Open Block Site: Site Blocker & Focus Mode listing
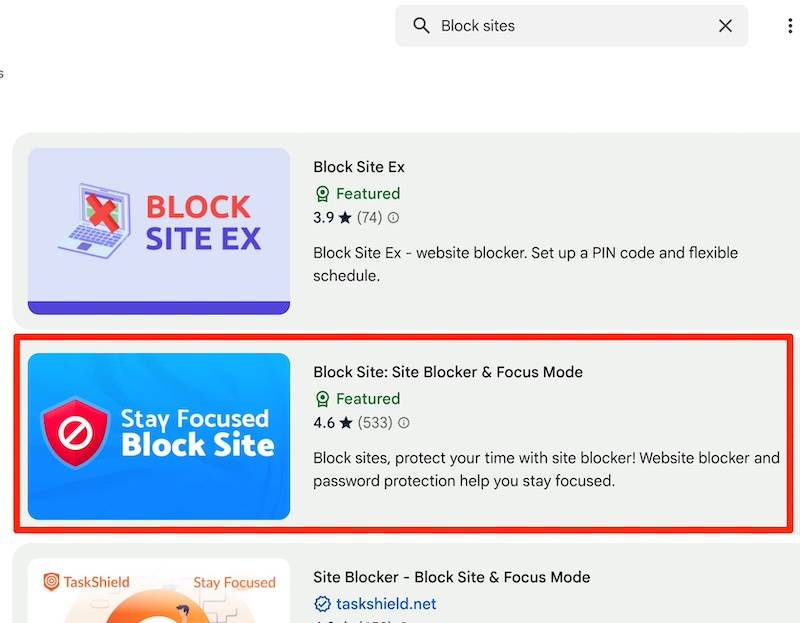 [x=448, y=371]
